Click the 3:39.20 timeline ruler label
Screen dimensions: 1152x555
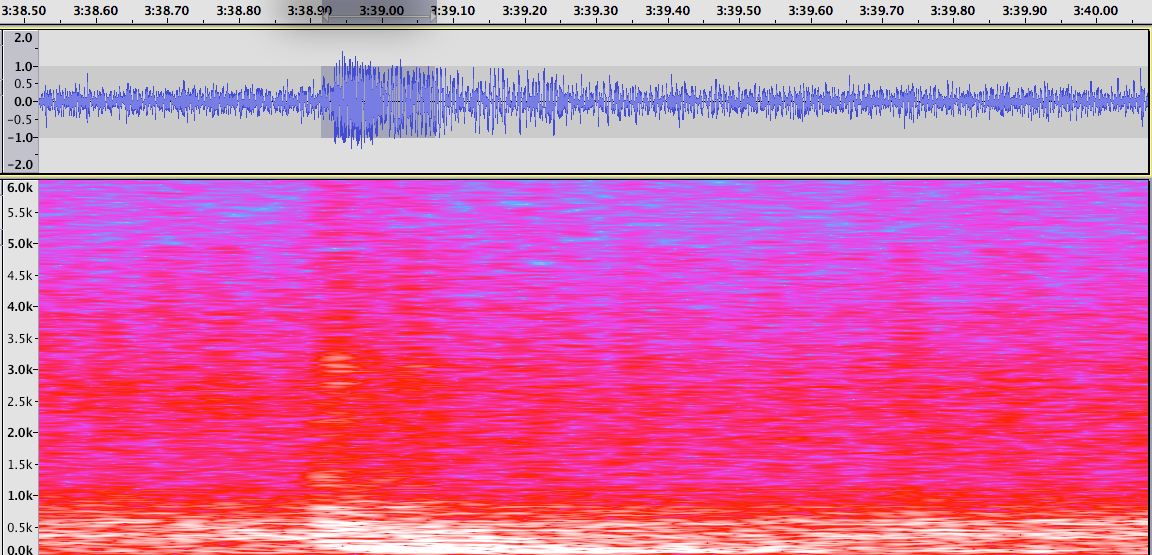(x=525, y=10)
